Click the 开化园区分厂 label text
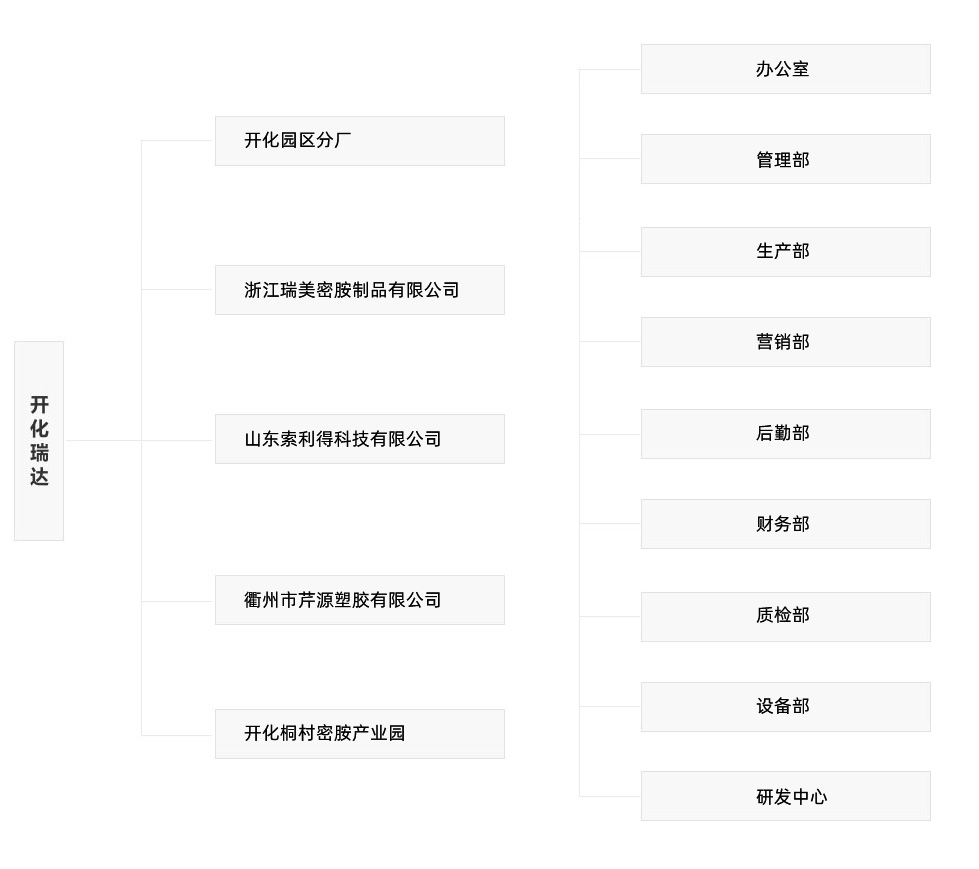Screen dimensions: 979x869 298,141
